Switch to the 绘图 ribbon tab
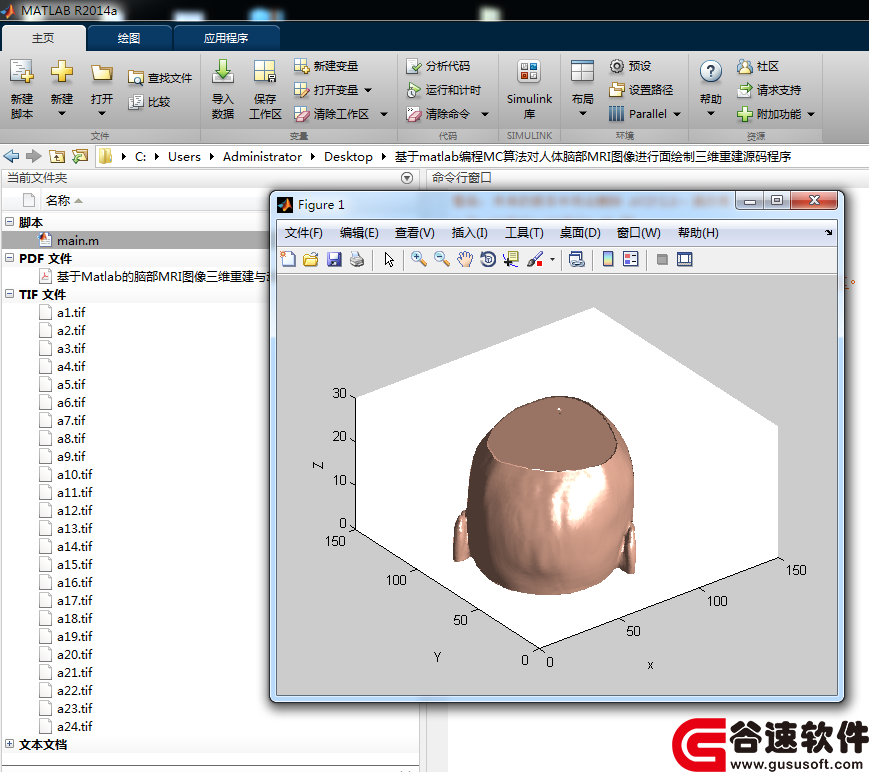 coord(129,38)
